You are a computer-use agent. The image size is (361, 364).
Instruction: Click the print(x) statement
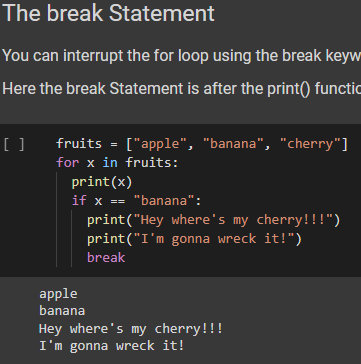tap(102, 182)
